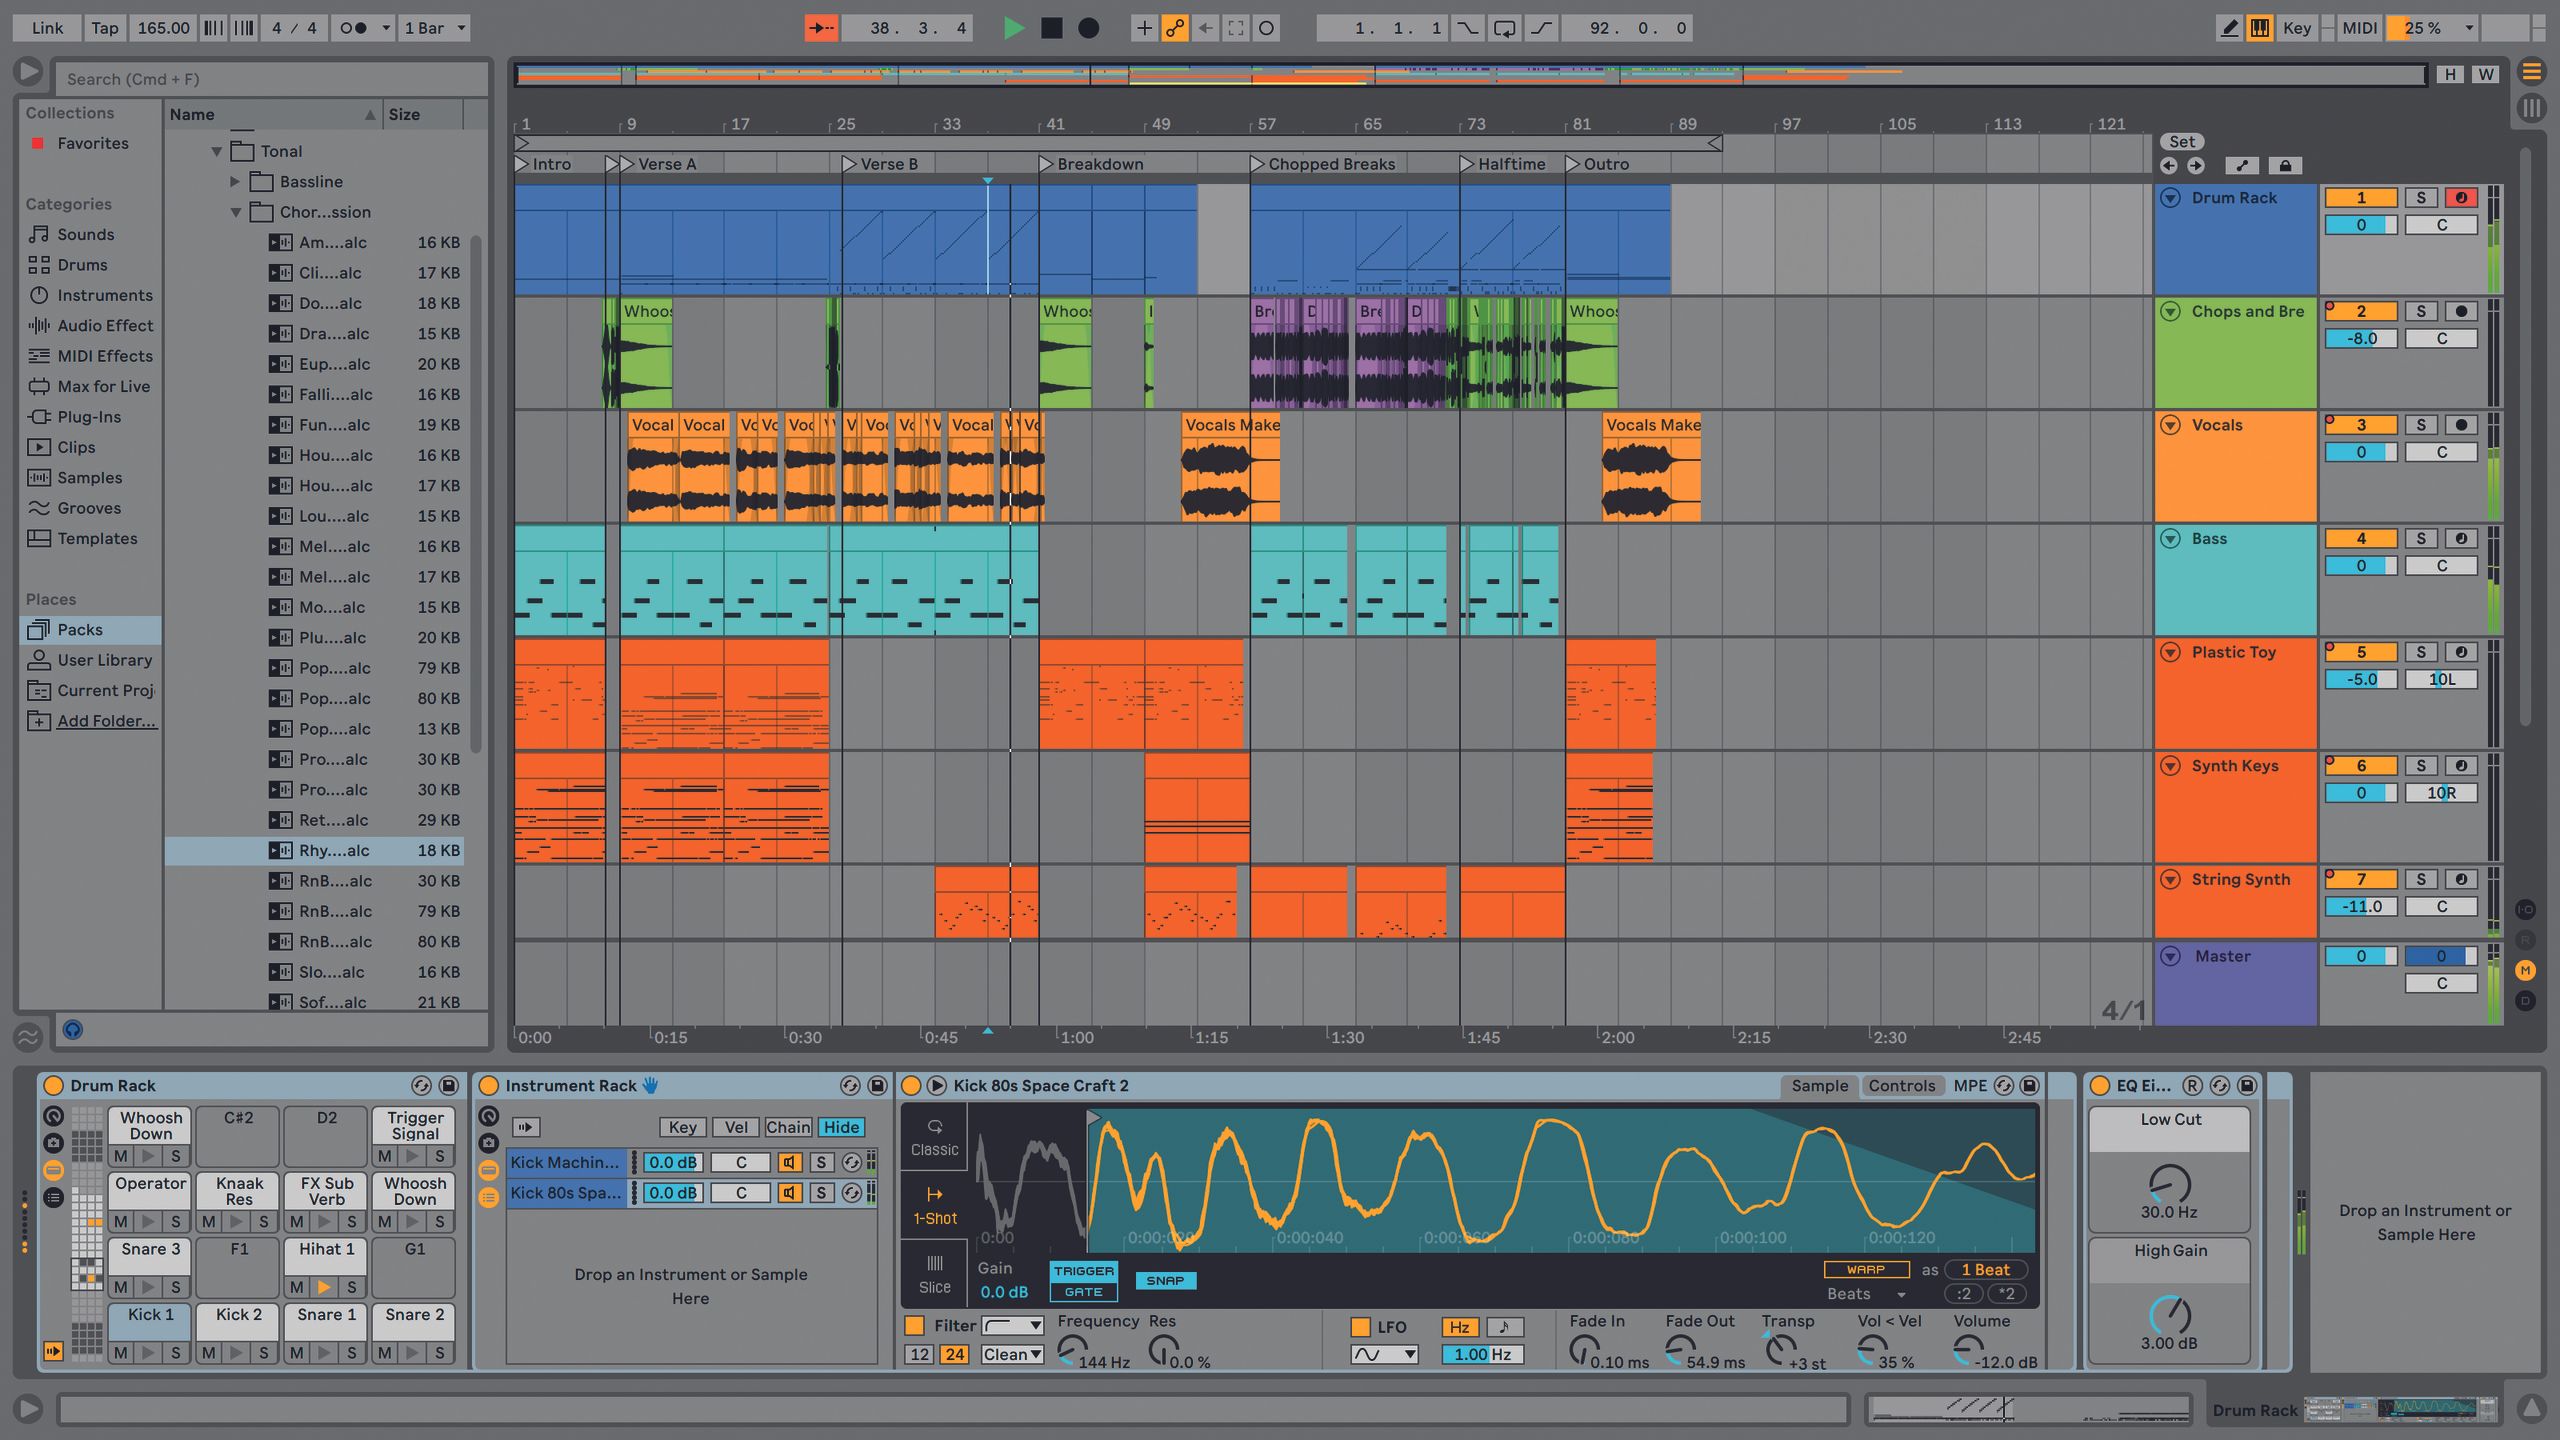This screenshot has width=2560, height=1440.
Task: Collapse the Tonal folder in the browser
Action: [x=217, y=151]
